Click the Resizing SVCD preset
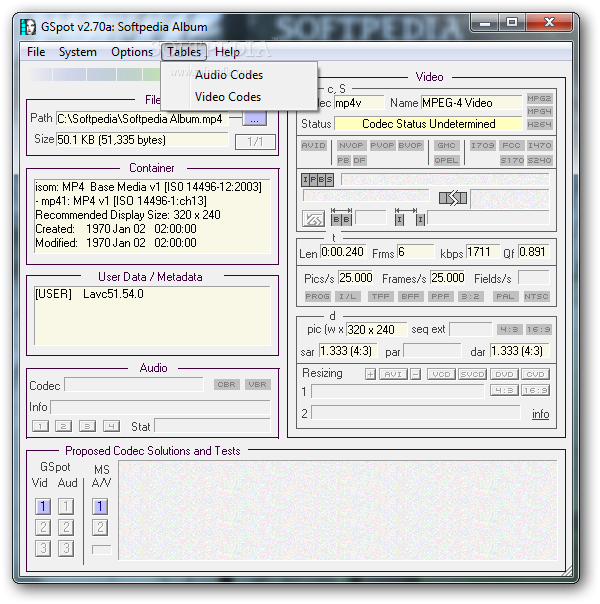 coord(473,374)
